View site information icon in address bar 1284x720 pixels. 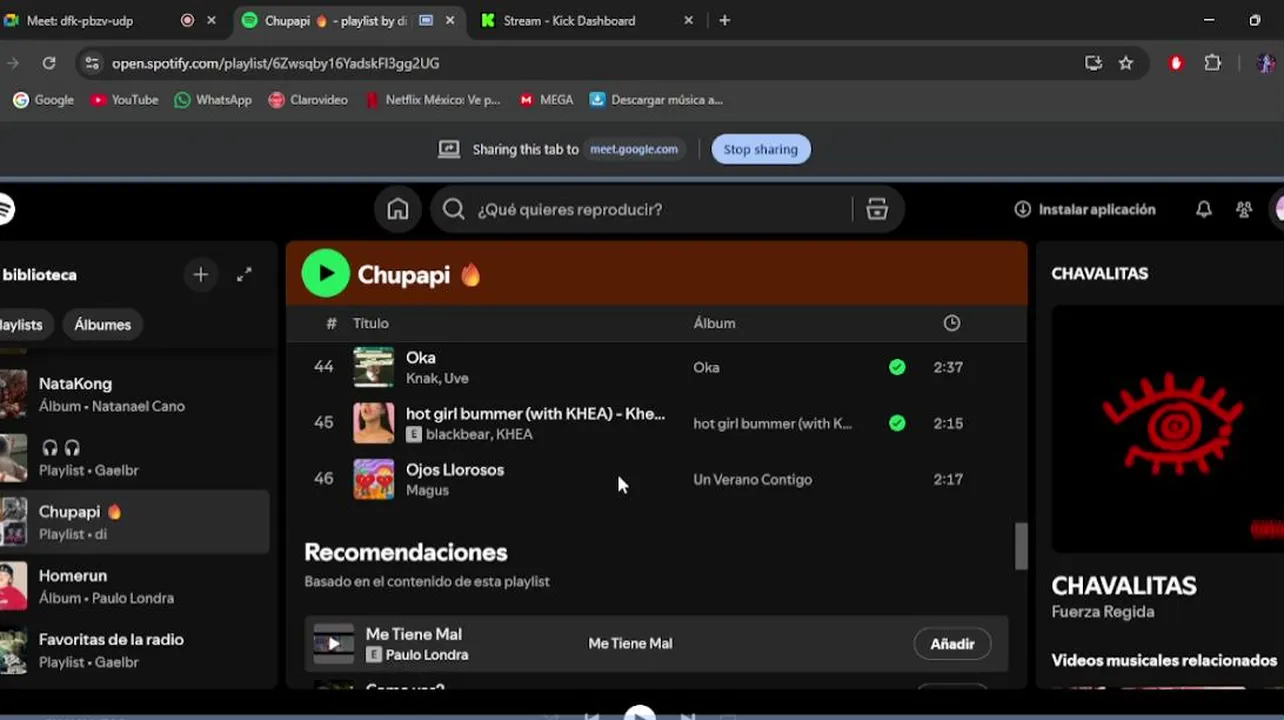92,63
